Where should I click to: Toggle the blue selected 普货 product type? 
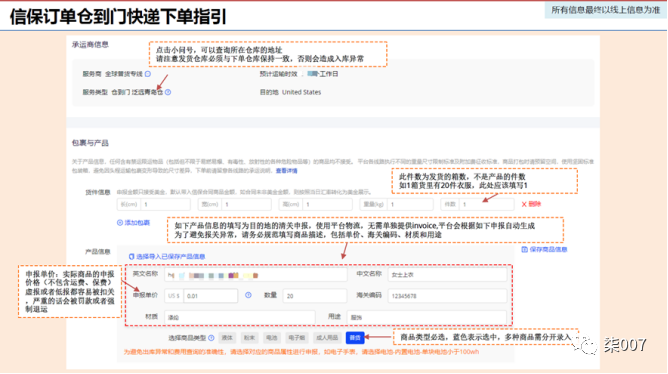coord(355,338)
